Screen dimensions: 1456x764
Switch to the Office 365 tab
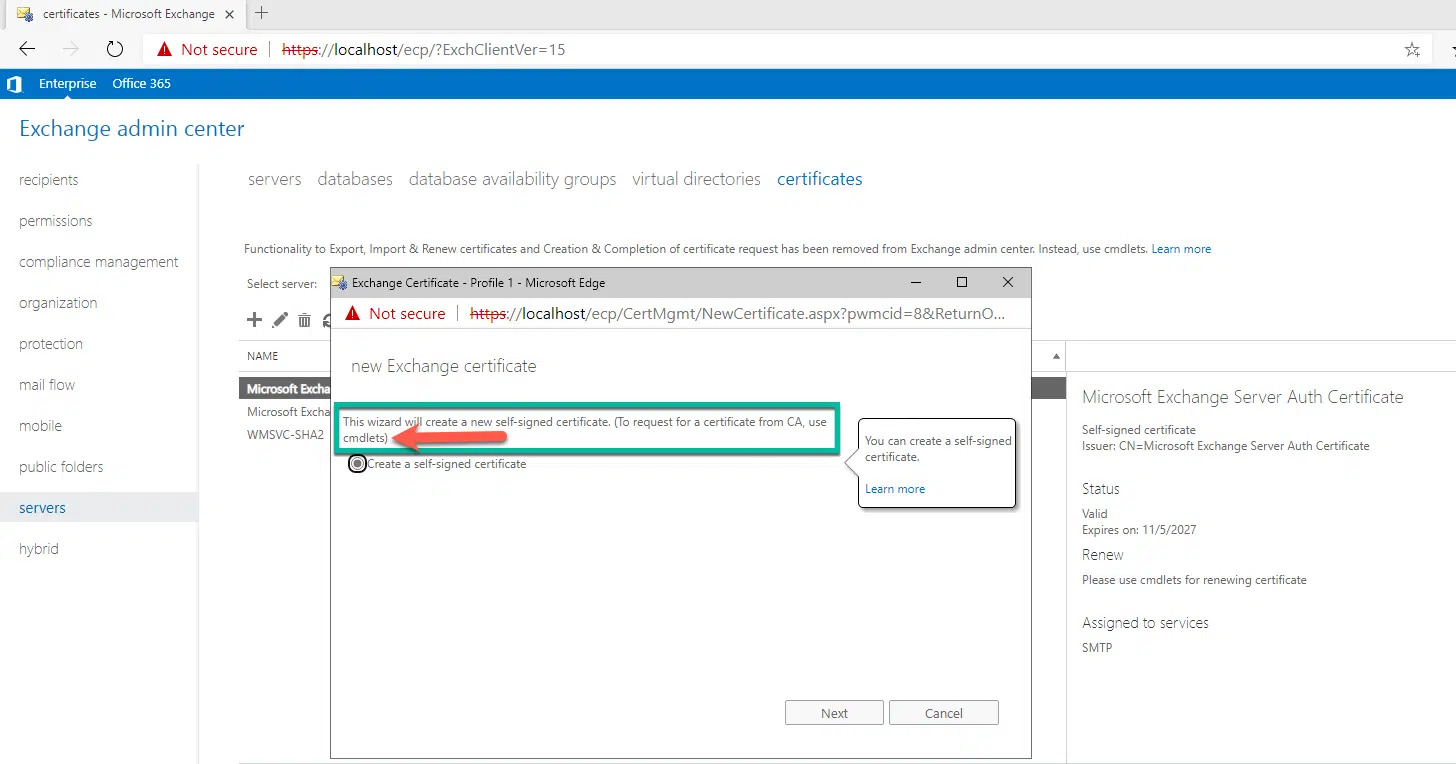pos(141,84)
